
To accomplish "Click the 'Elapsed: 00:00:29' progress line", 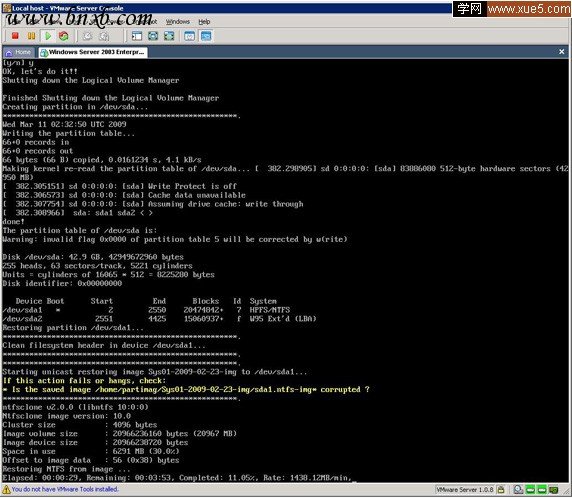I will coord(177,478).
